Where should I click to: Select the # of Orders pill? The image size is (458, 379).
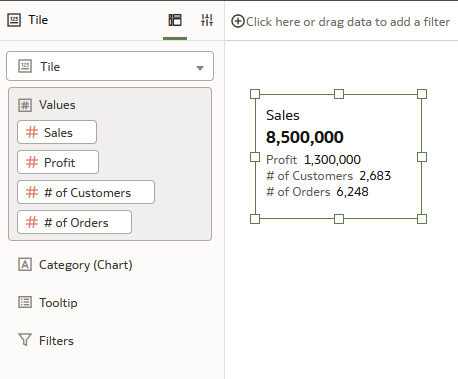point(74,222)
